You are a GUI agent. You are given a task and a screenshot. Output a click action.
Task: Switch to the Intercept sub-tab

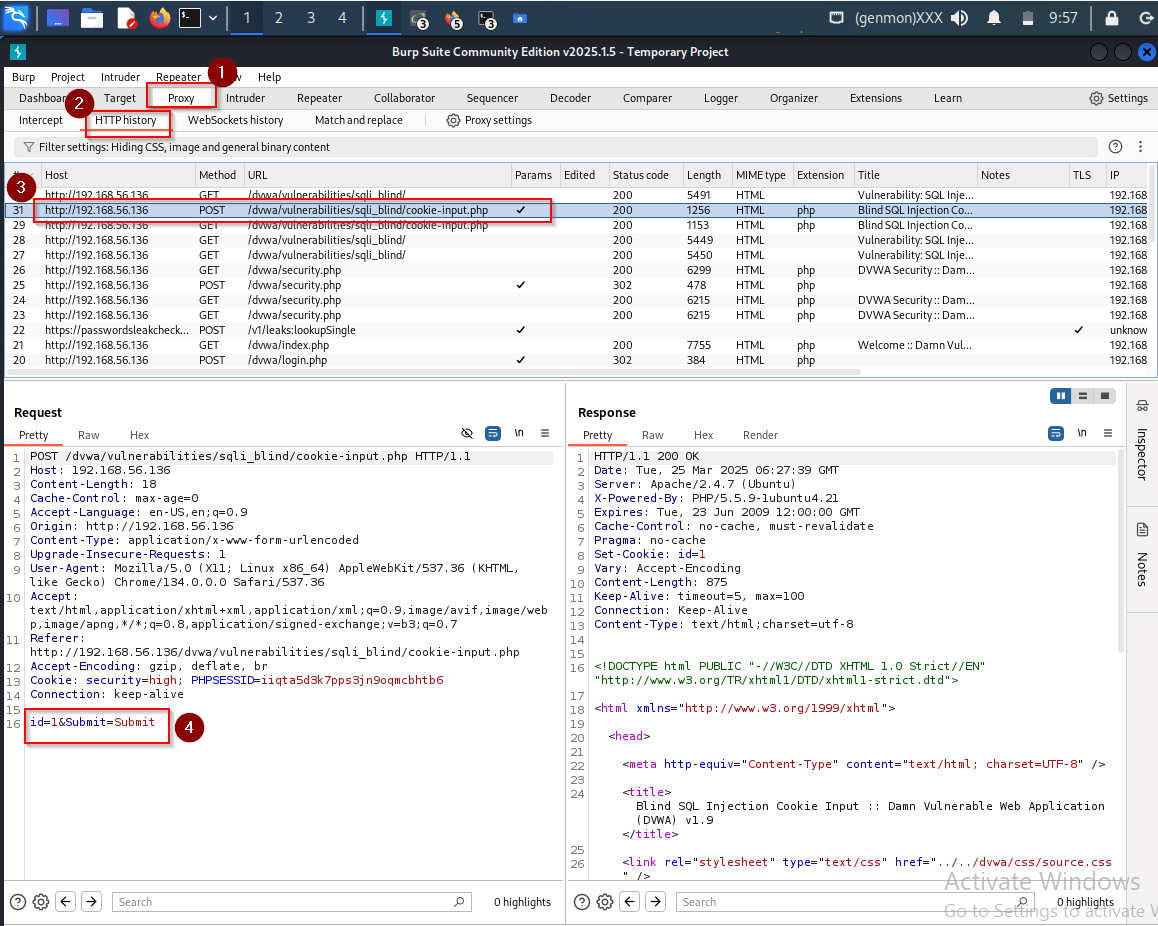(x=41, y=120)
